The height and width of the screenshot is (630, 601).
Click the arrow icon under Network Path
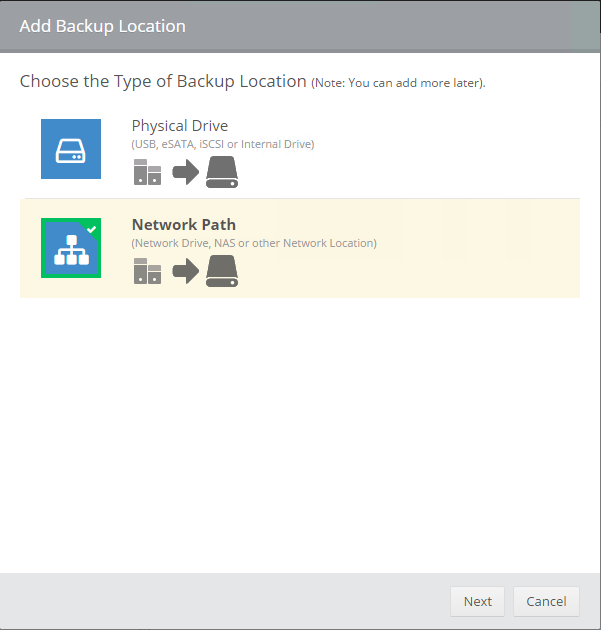(185, 271)
